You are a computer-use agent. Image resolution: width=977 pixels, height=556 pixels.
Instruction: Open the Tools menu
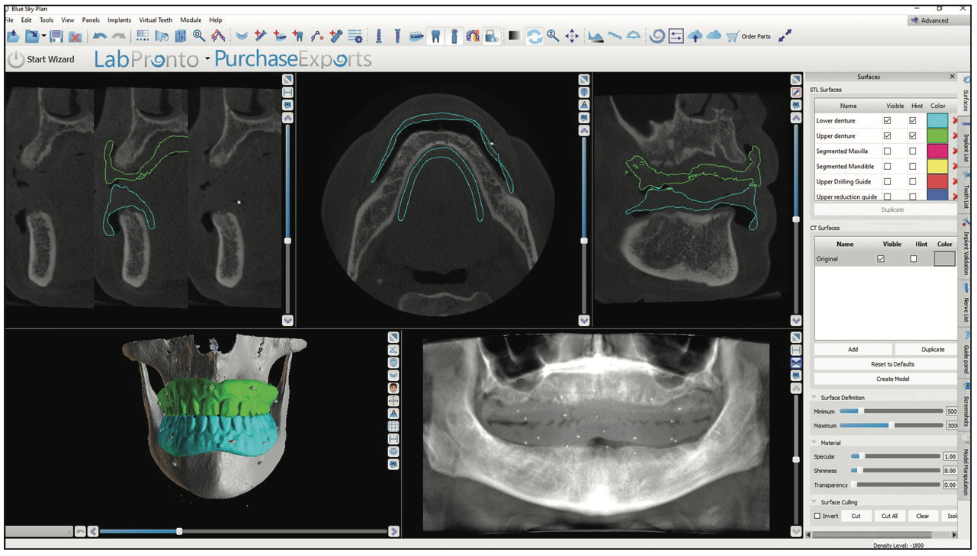click(x=47, y=20)
